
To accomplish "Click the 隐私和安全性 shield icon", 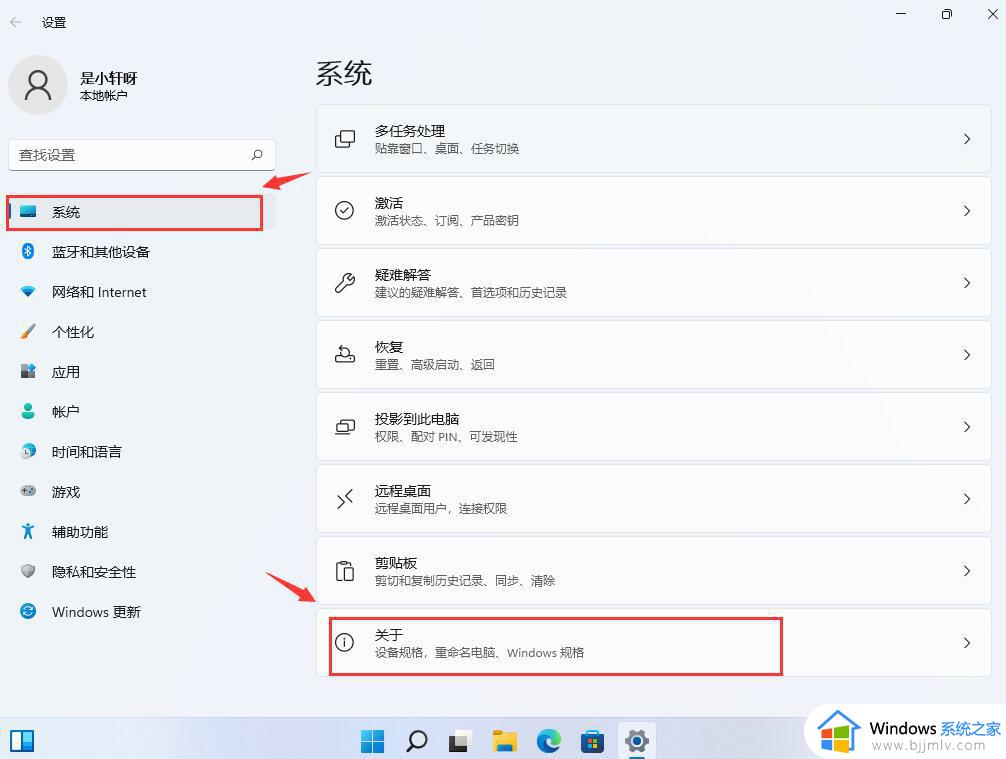I will [x=28, y=570].
